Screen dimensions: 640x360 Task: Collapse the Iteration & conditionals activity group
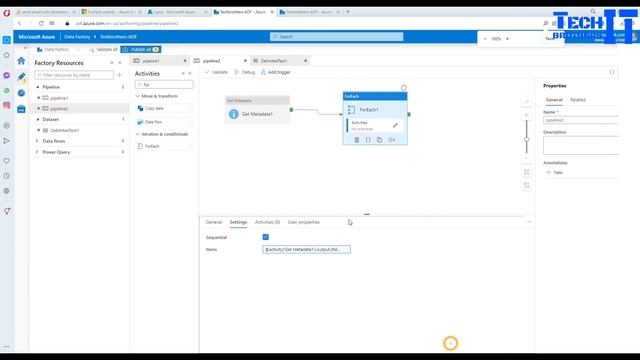coord(138,134)
